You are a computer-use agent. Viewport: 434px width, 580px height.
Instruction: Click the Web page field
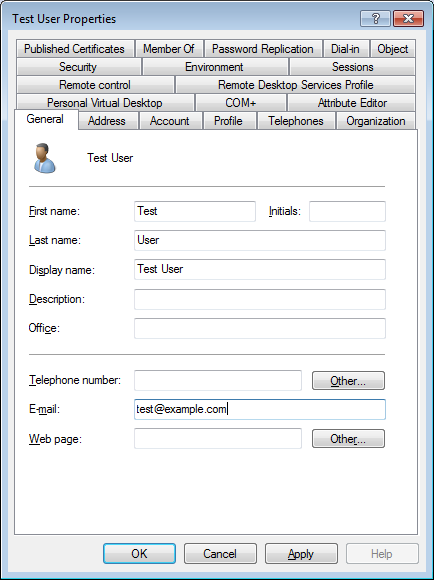pyautogui.click(x=218, y=438)
